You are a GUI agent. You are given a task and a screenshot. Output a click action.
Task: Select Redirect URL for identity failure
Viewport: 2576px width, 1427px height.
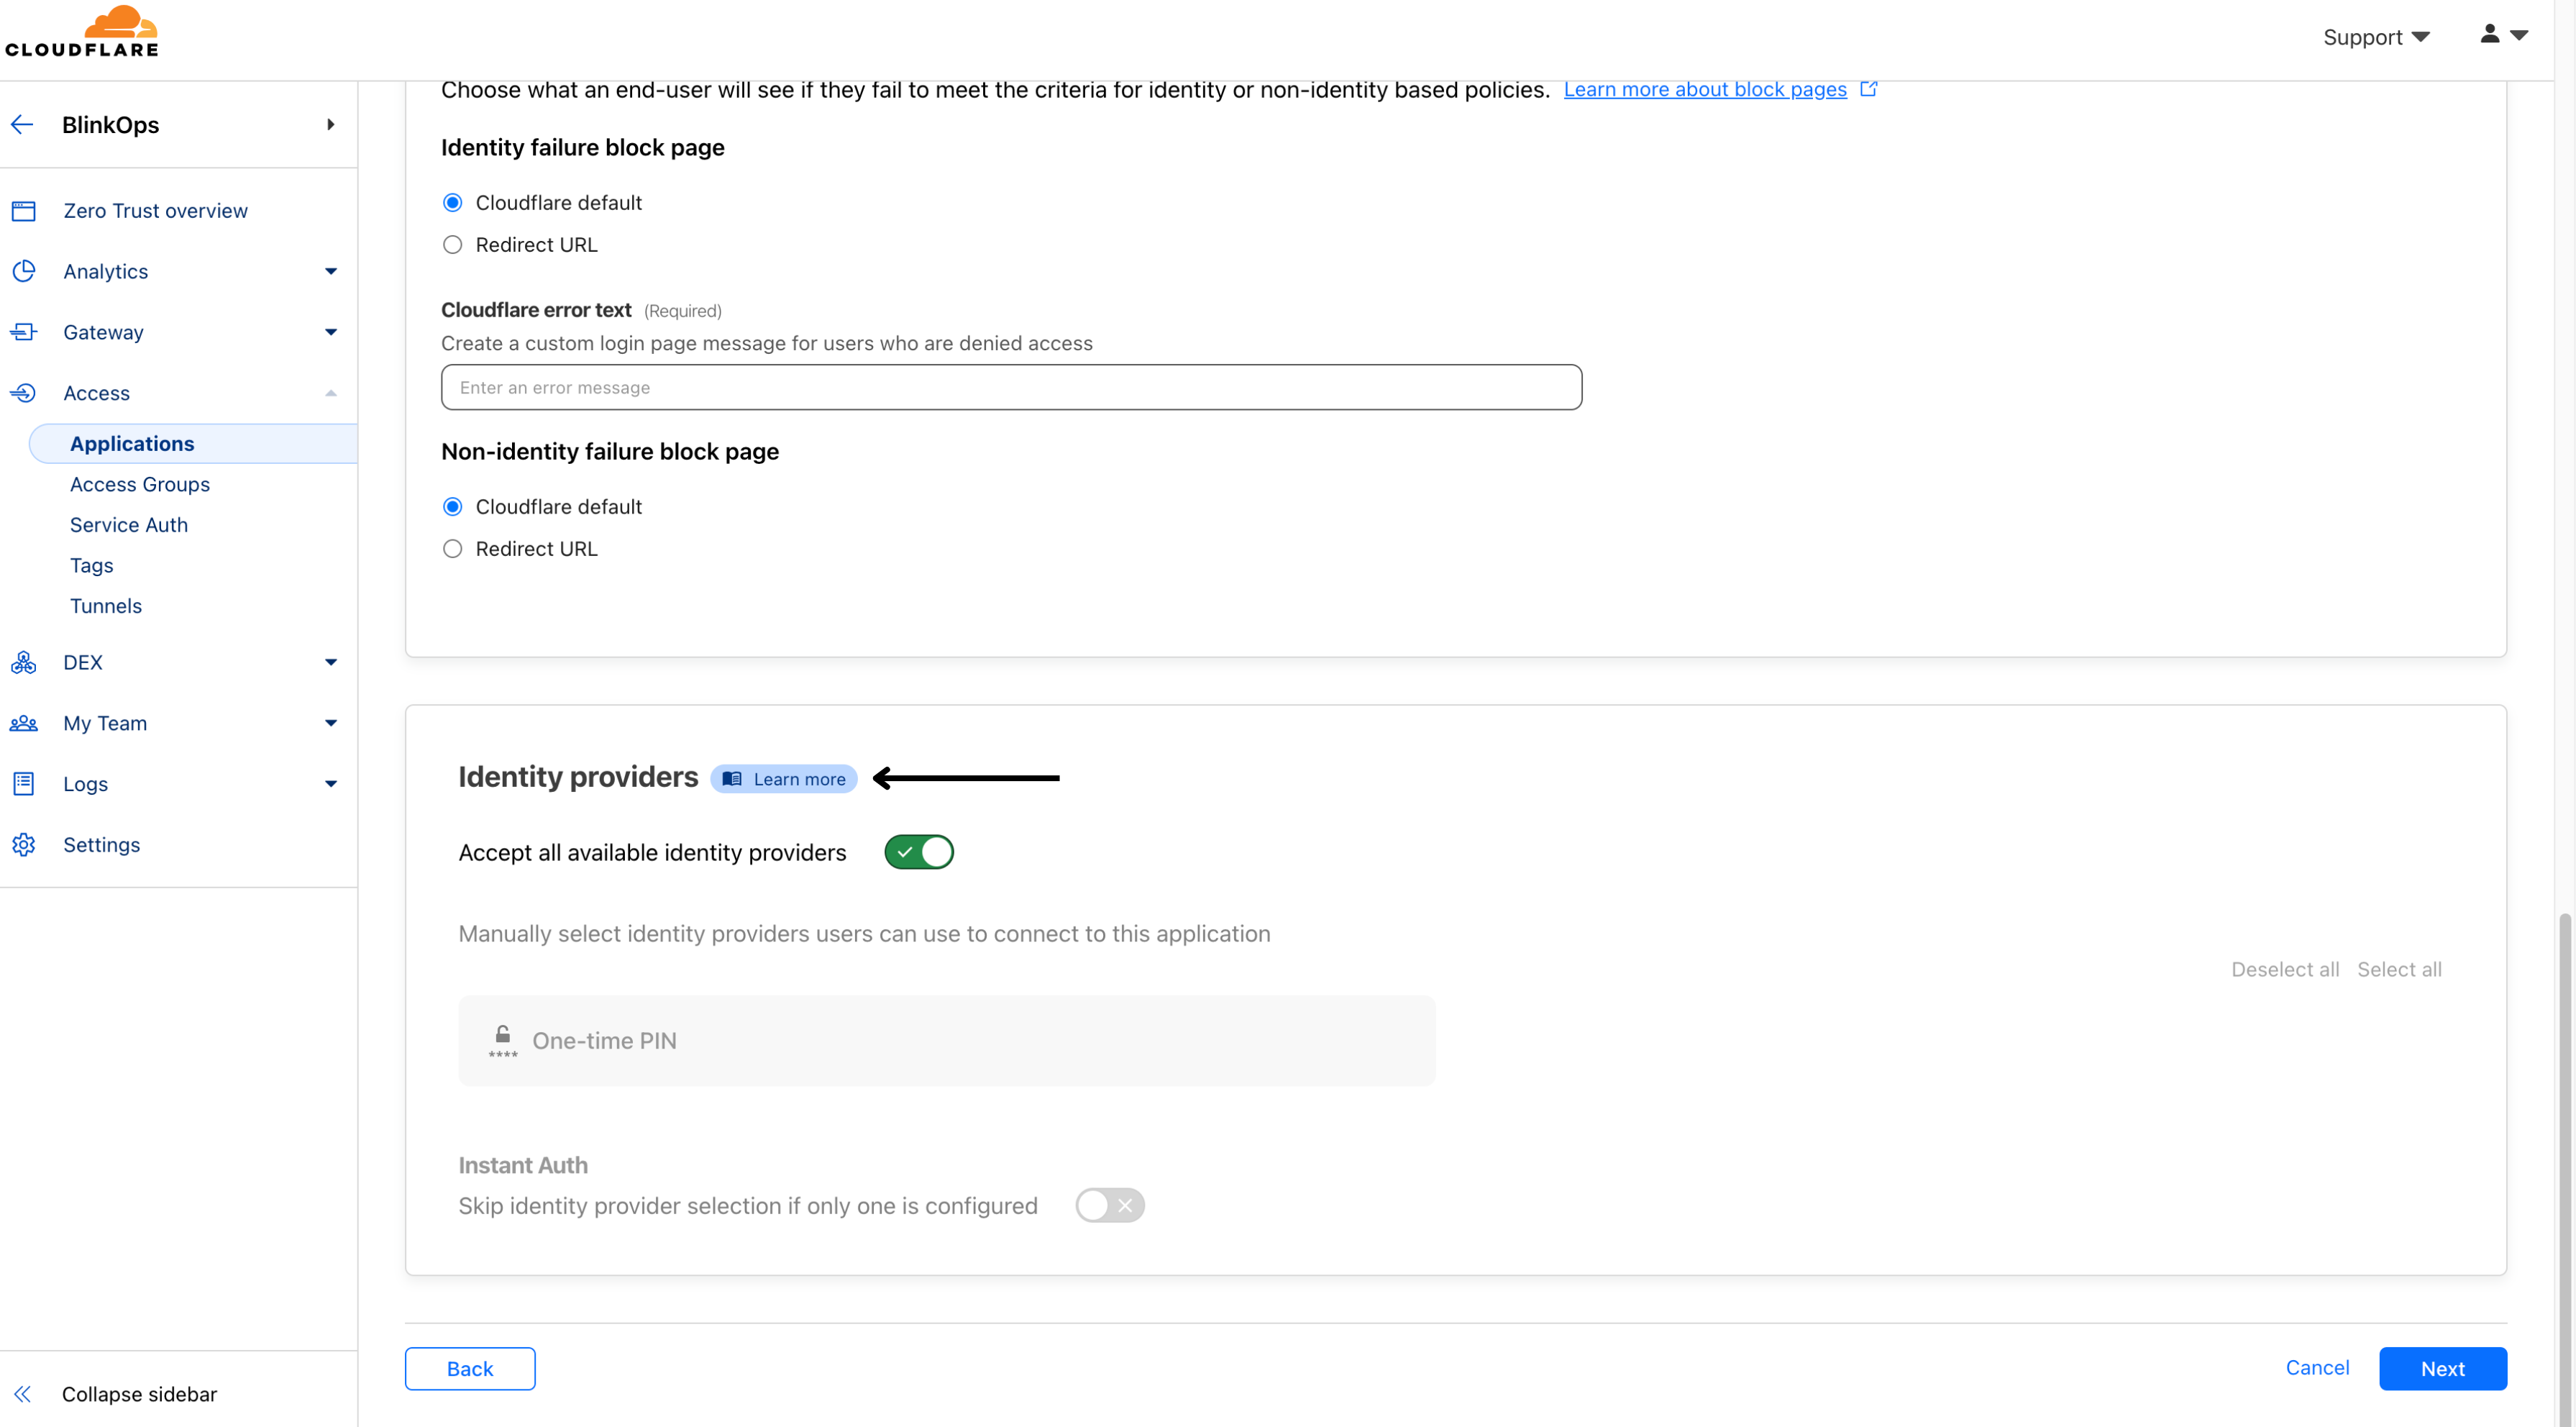(453, 245)
